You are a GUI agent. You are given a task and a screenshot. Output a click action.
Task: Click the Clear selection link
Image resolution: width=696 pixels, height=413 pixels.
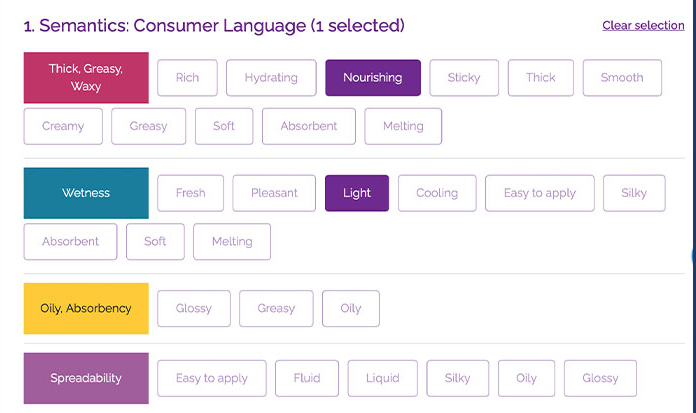coord(643,26)
